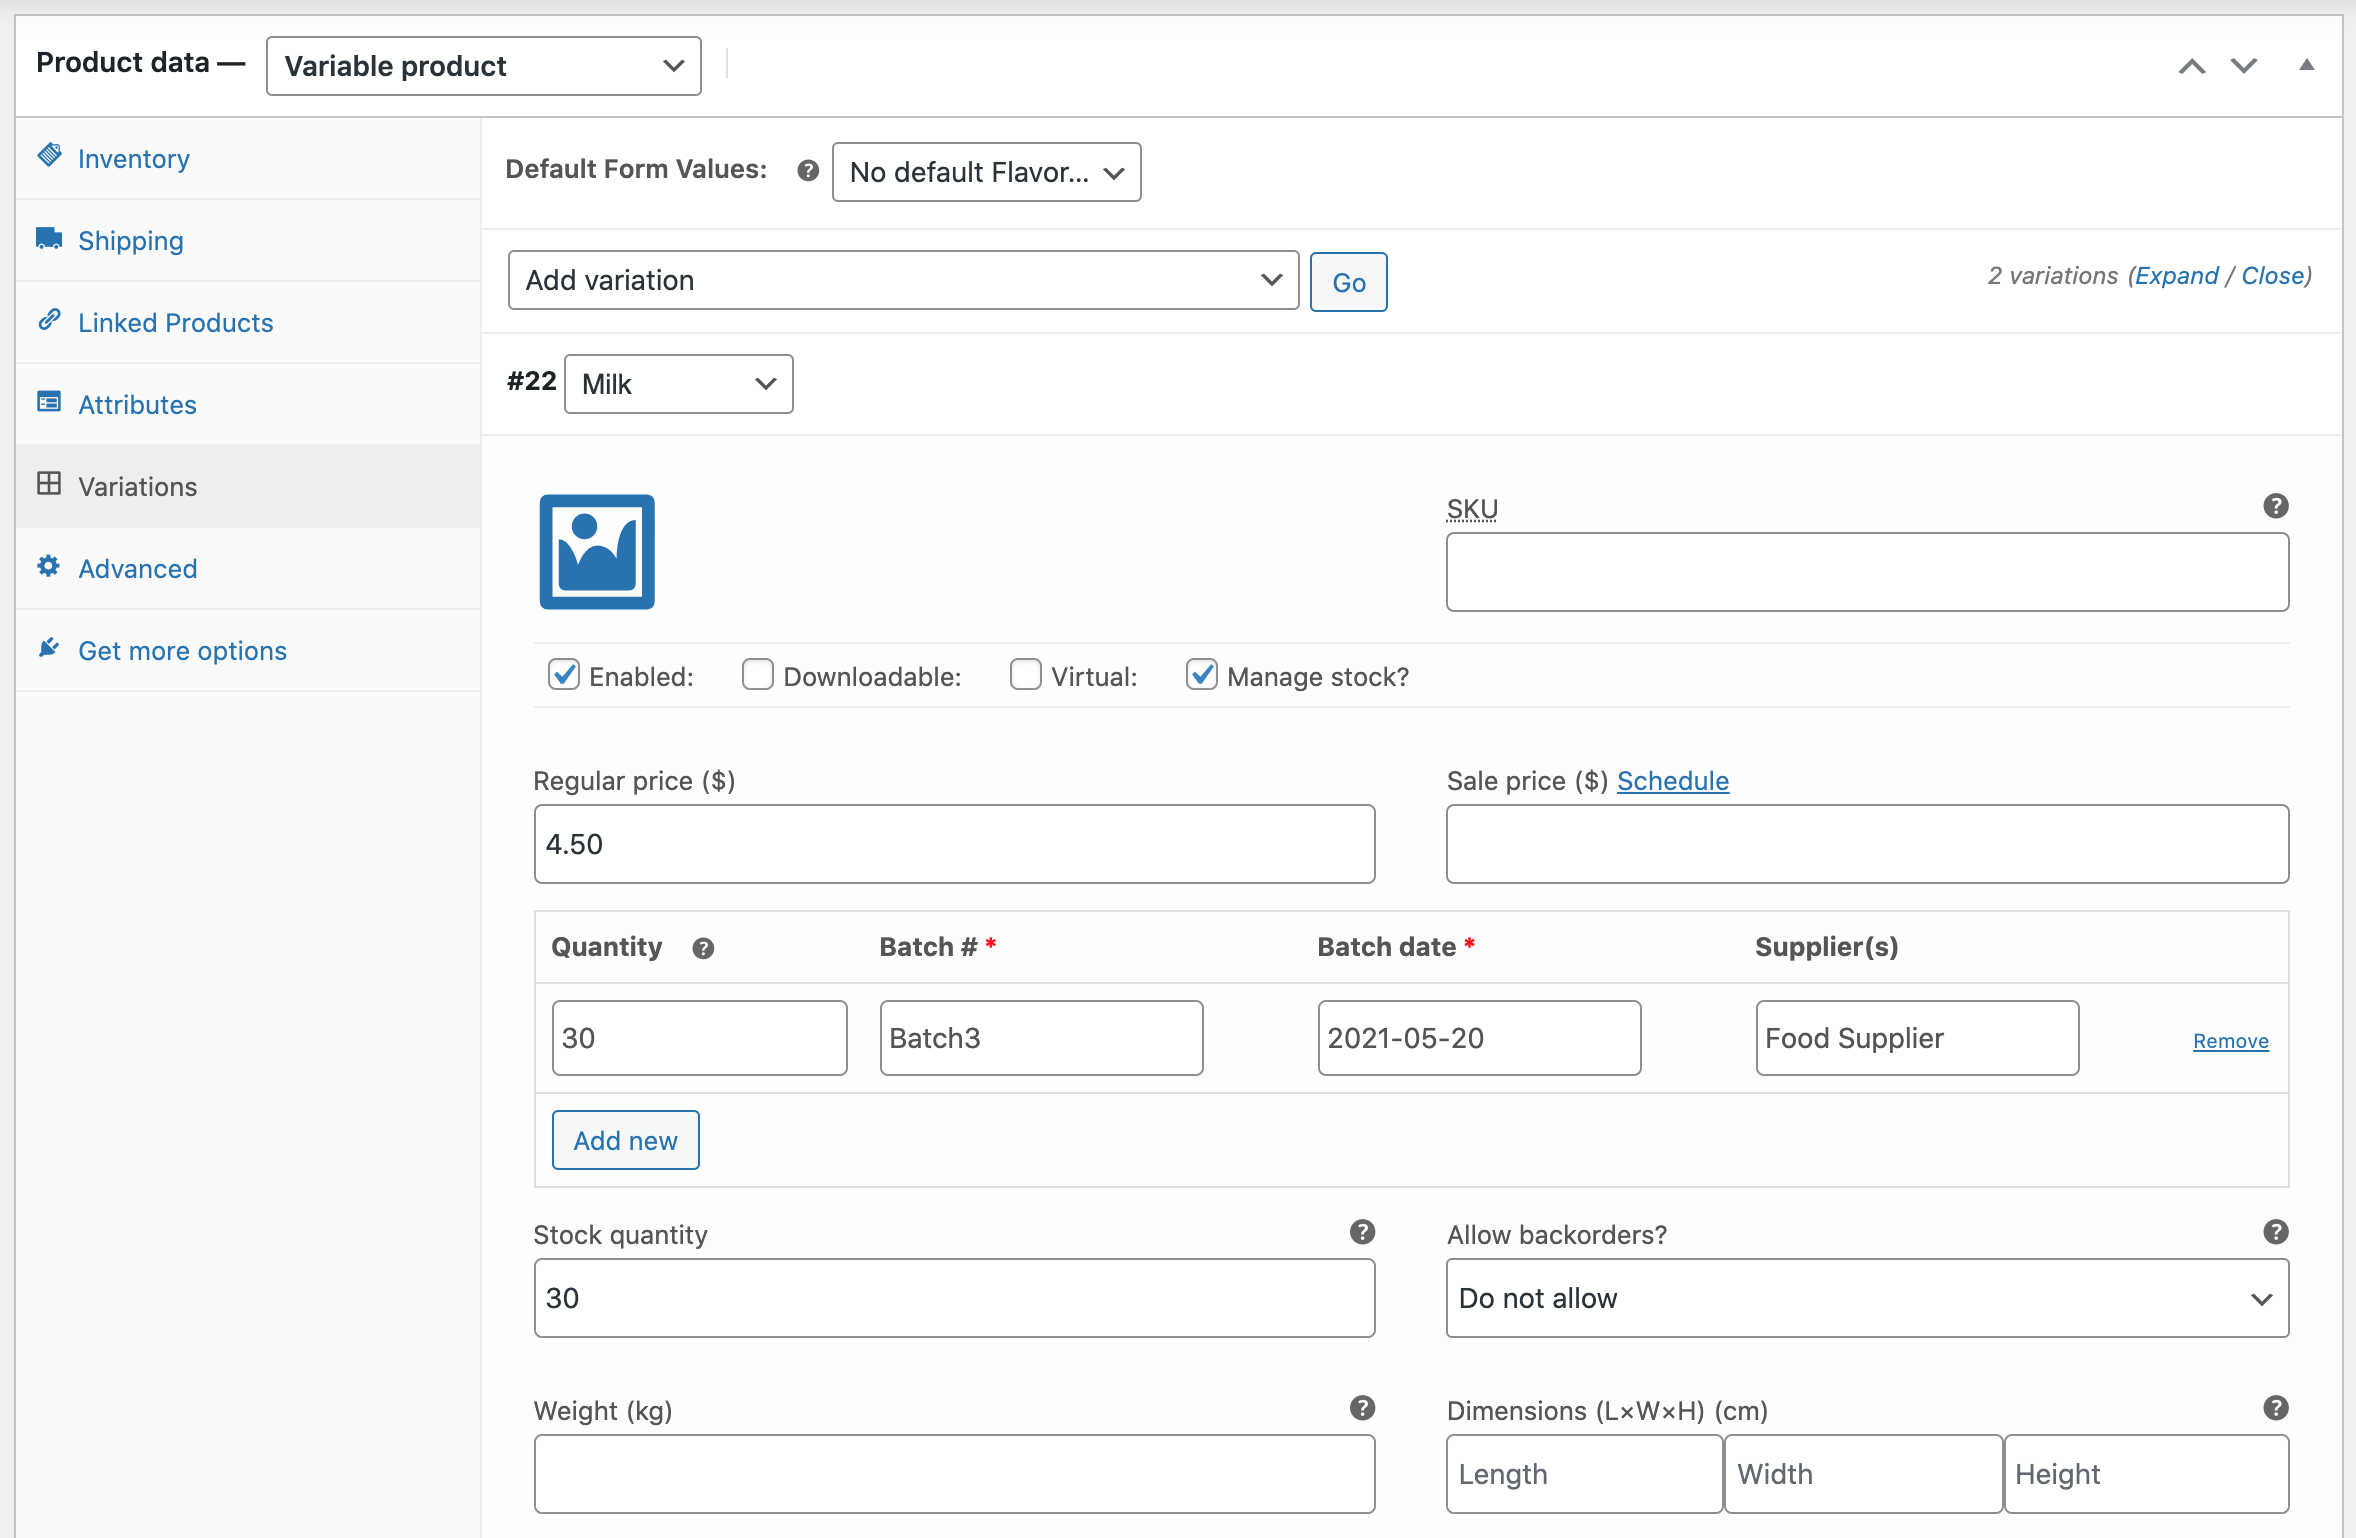Open the Allow backorders dropdown

[1866, 1298]
